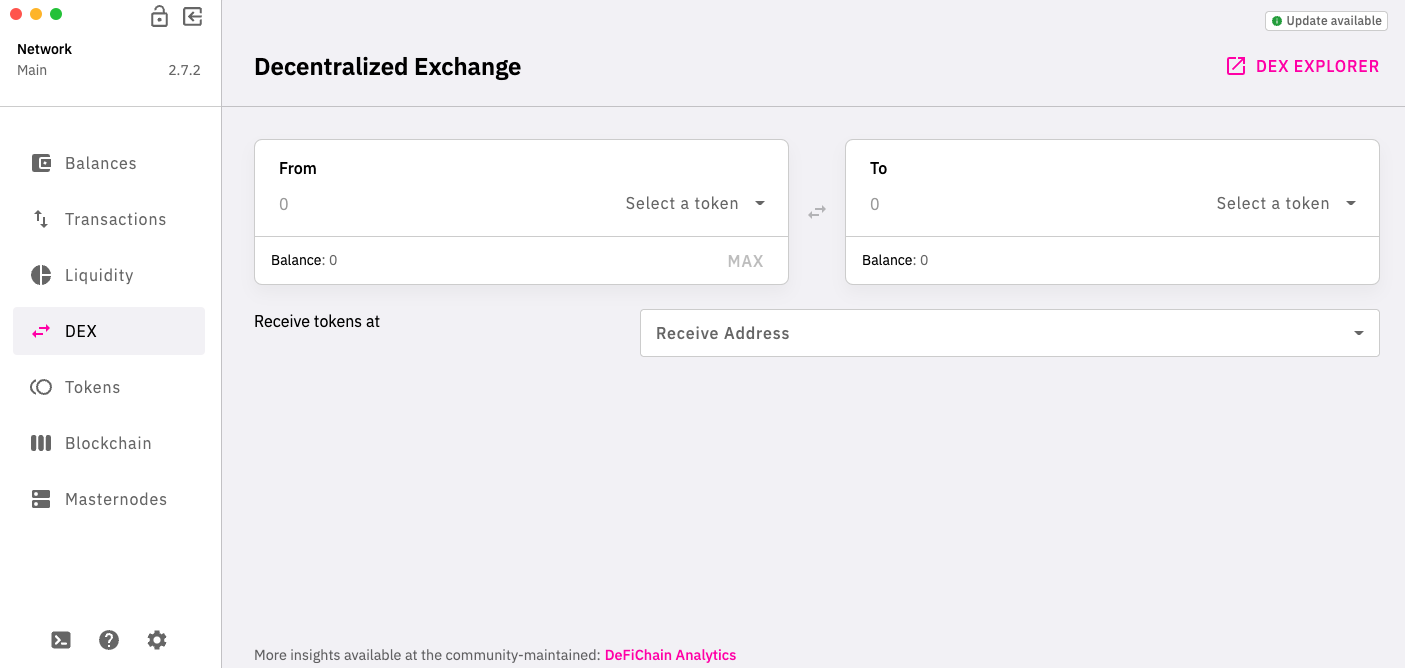Open the DeFiChain Analytics link
This screenshot has height=668, width=1405.
coord(670,655)
